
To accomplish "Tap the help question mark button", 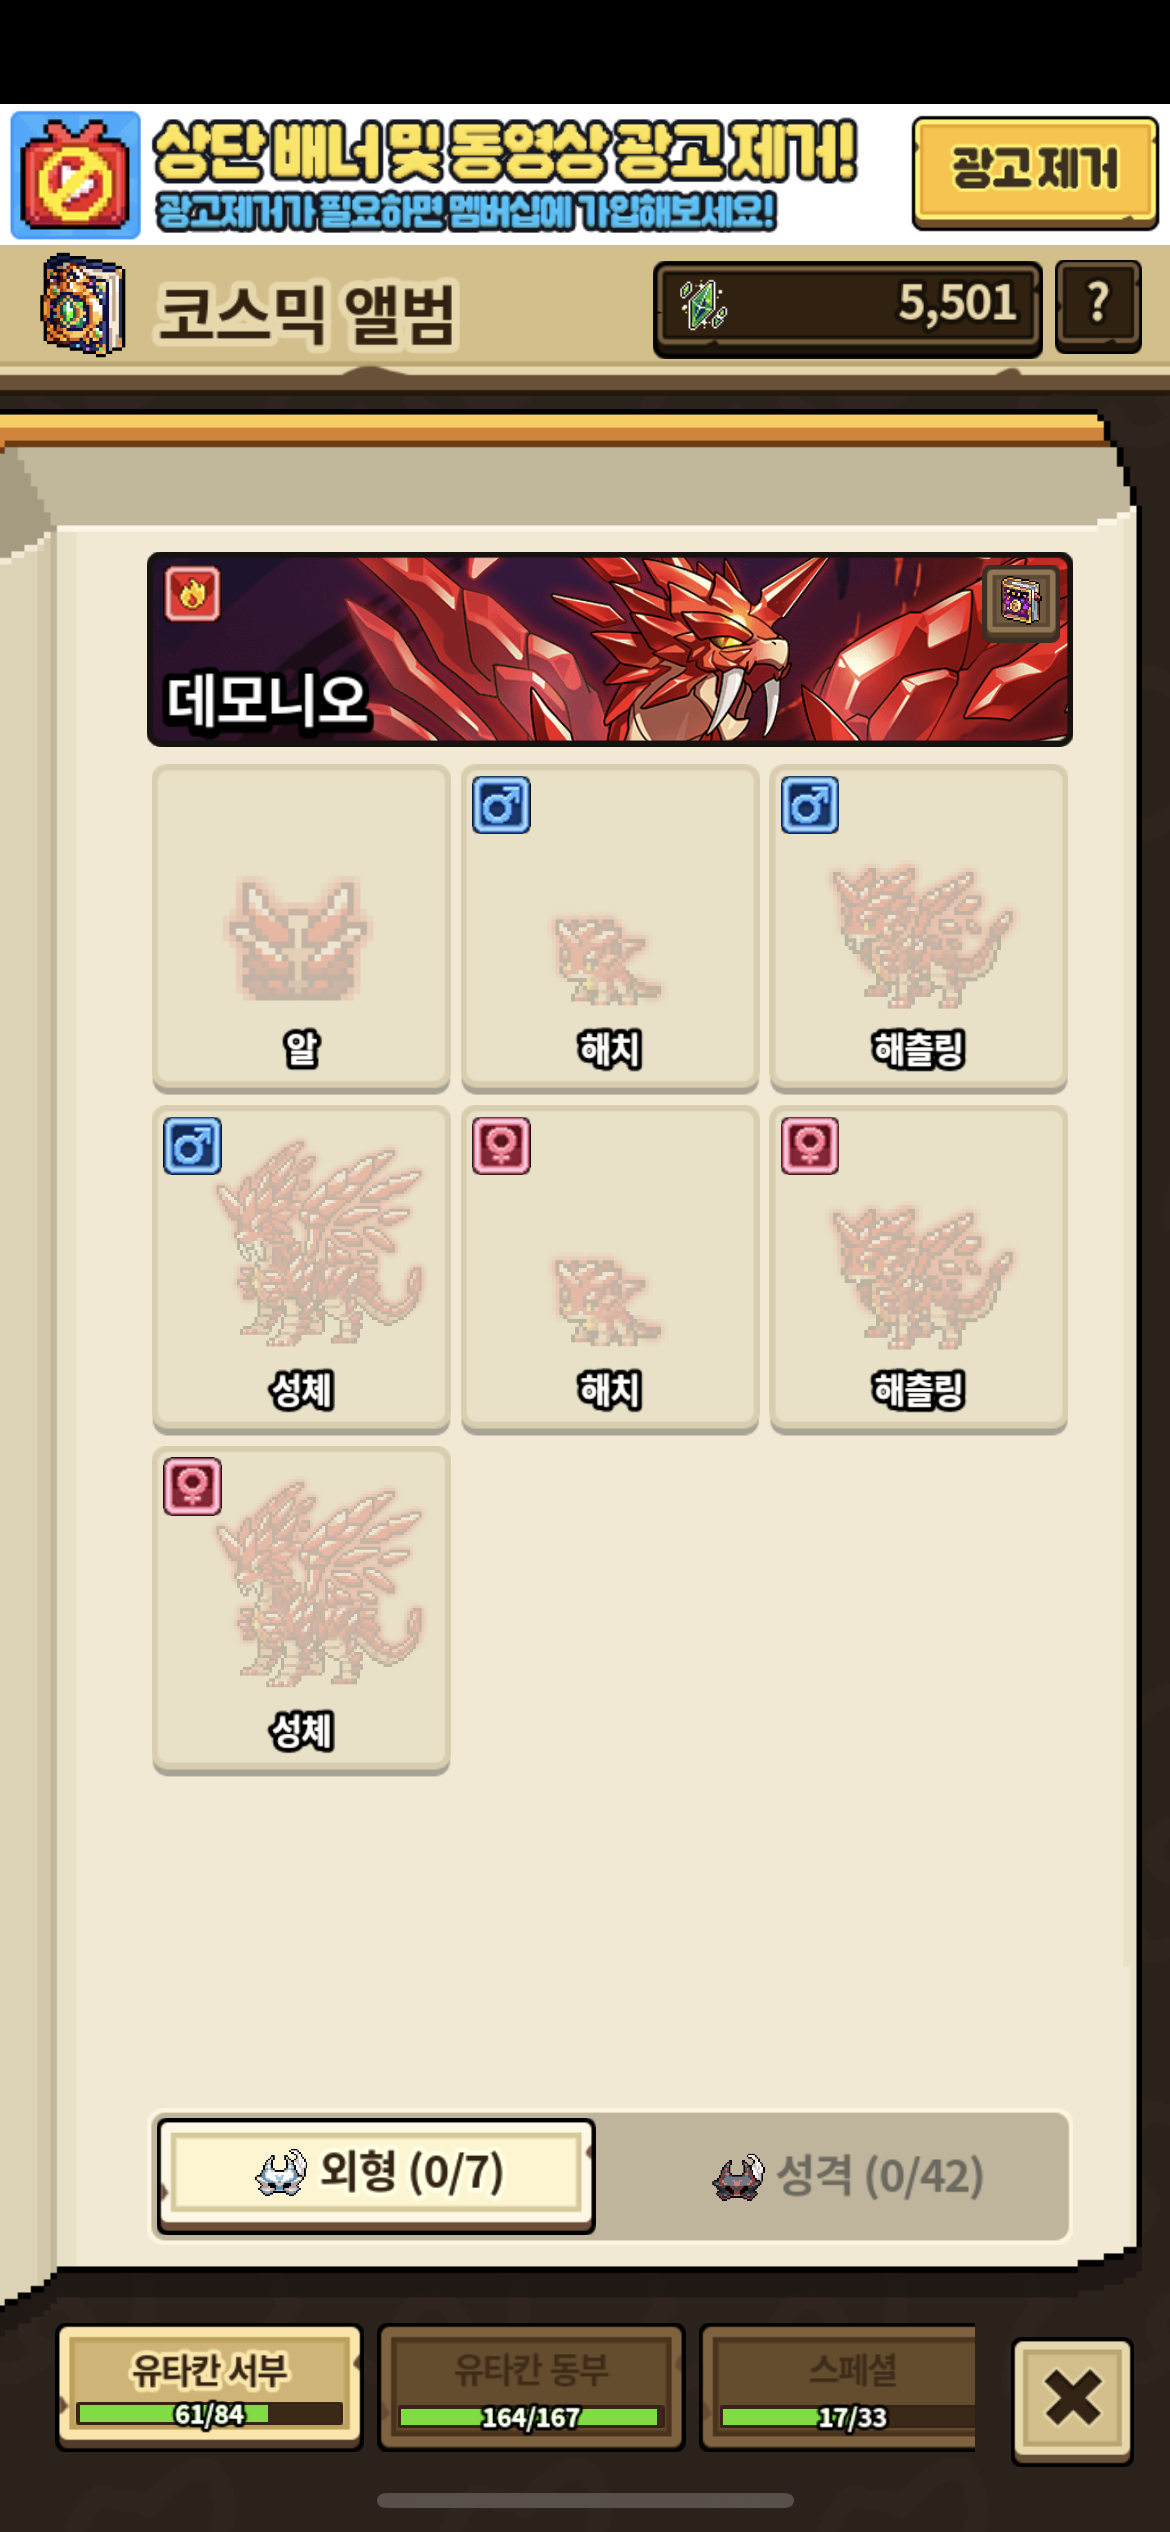I will [x=1098, y=307].
